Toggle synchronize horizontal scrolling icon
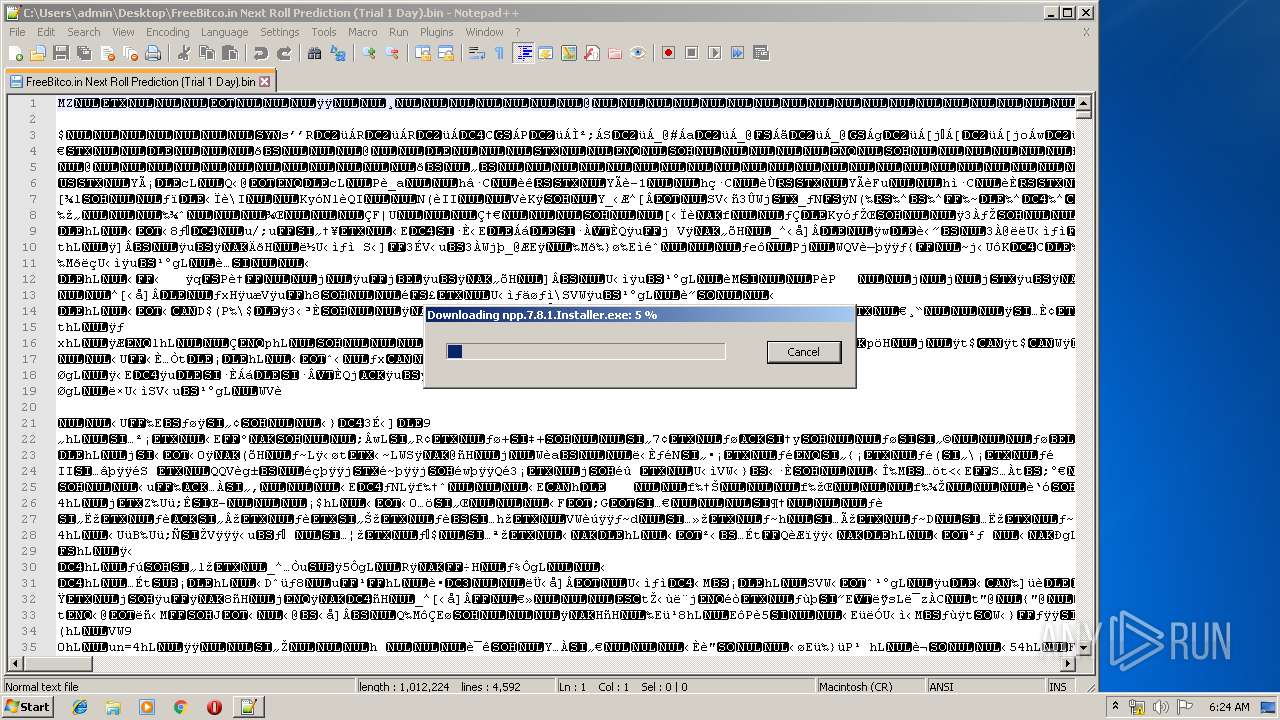 point(446,53)
